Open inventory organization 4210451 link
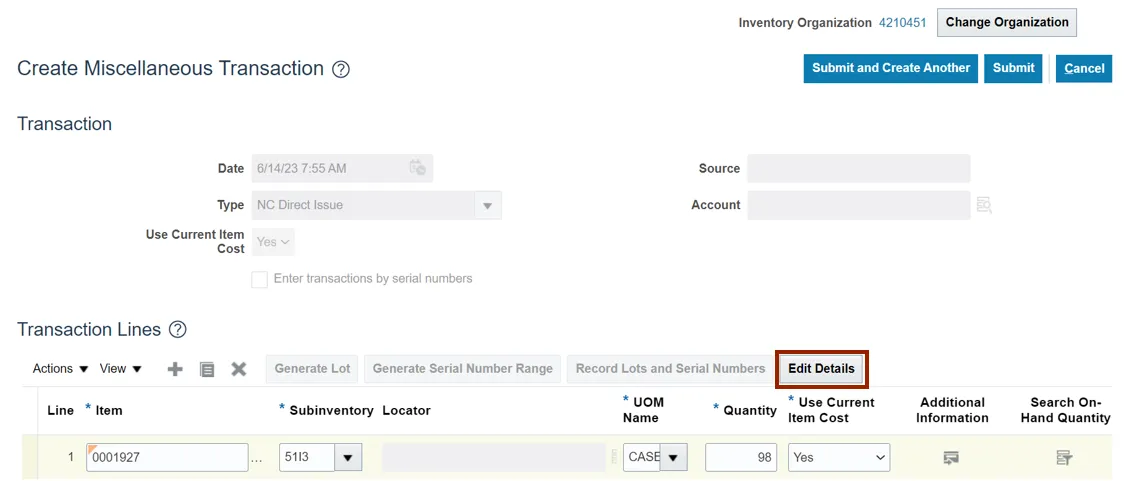This screenshot has width=1129, height=481. coord(902,22)
